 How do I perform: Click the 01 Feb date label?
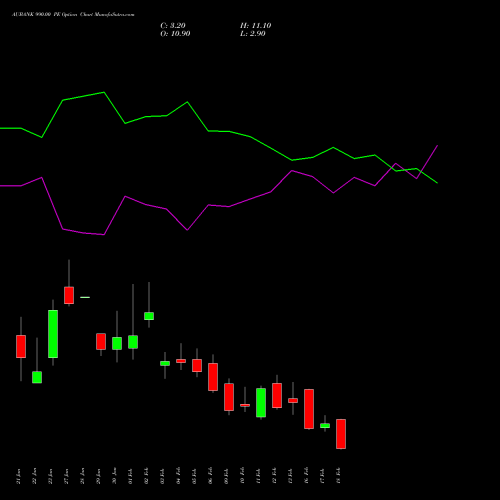(131, 476)
